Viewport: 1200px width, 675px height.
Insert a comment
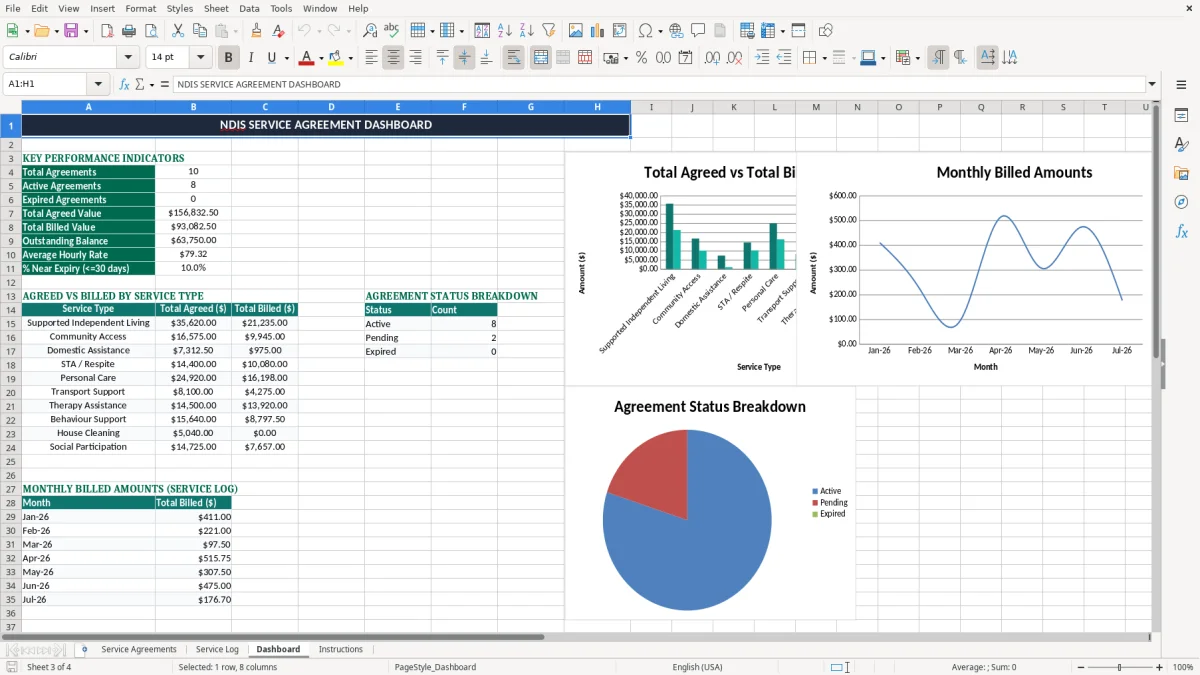point(698,31)
